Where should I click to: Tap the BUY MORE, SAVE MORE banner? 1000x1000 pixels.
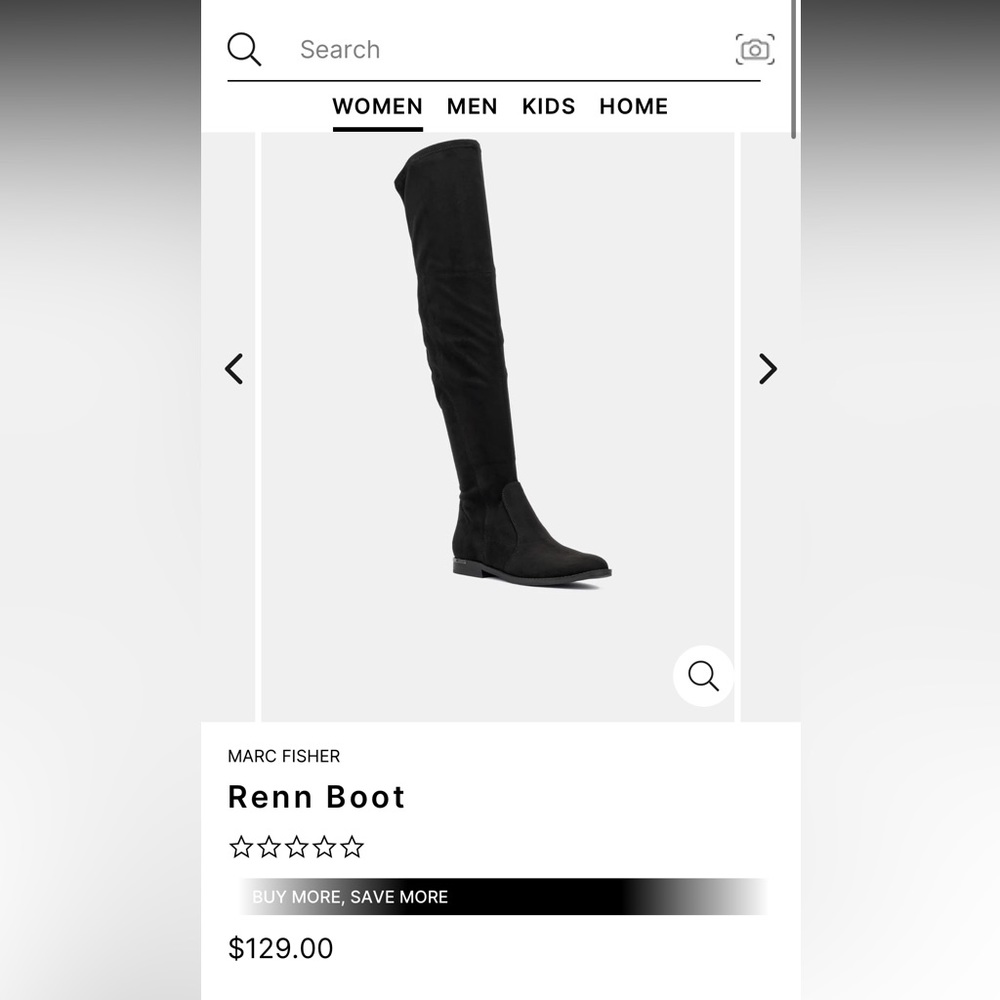tap(500, 897)
